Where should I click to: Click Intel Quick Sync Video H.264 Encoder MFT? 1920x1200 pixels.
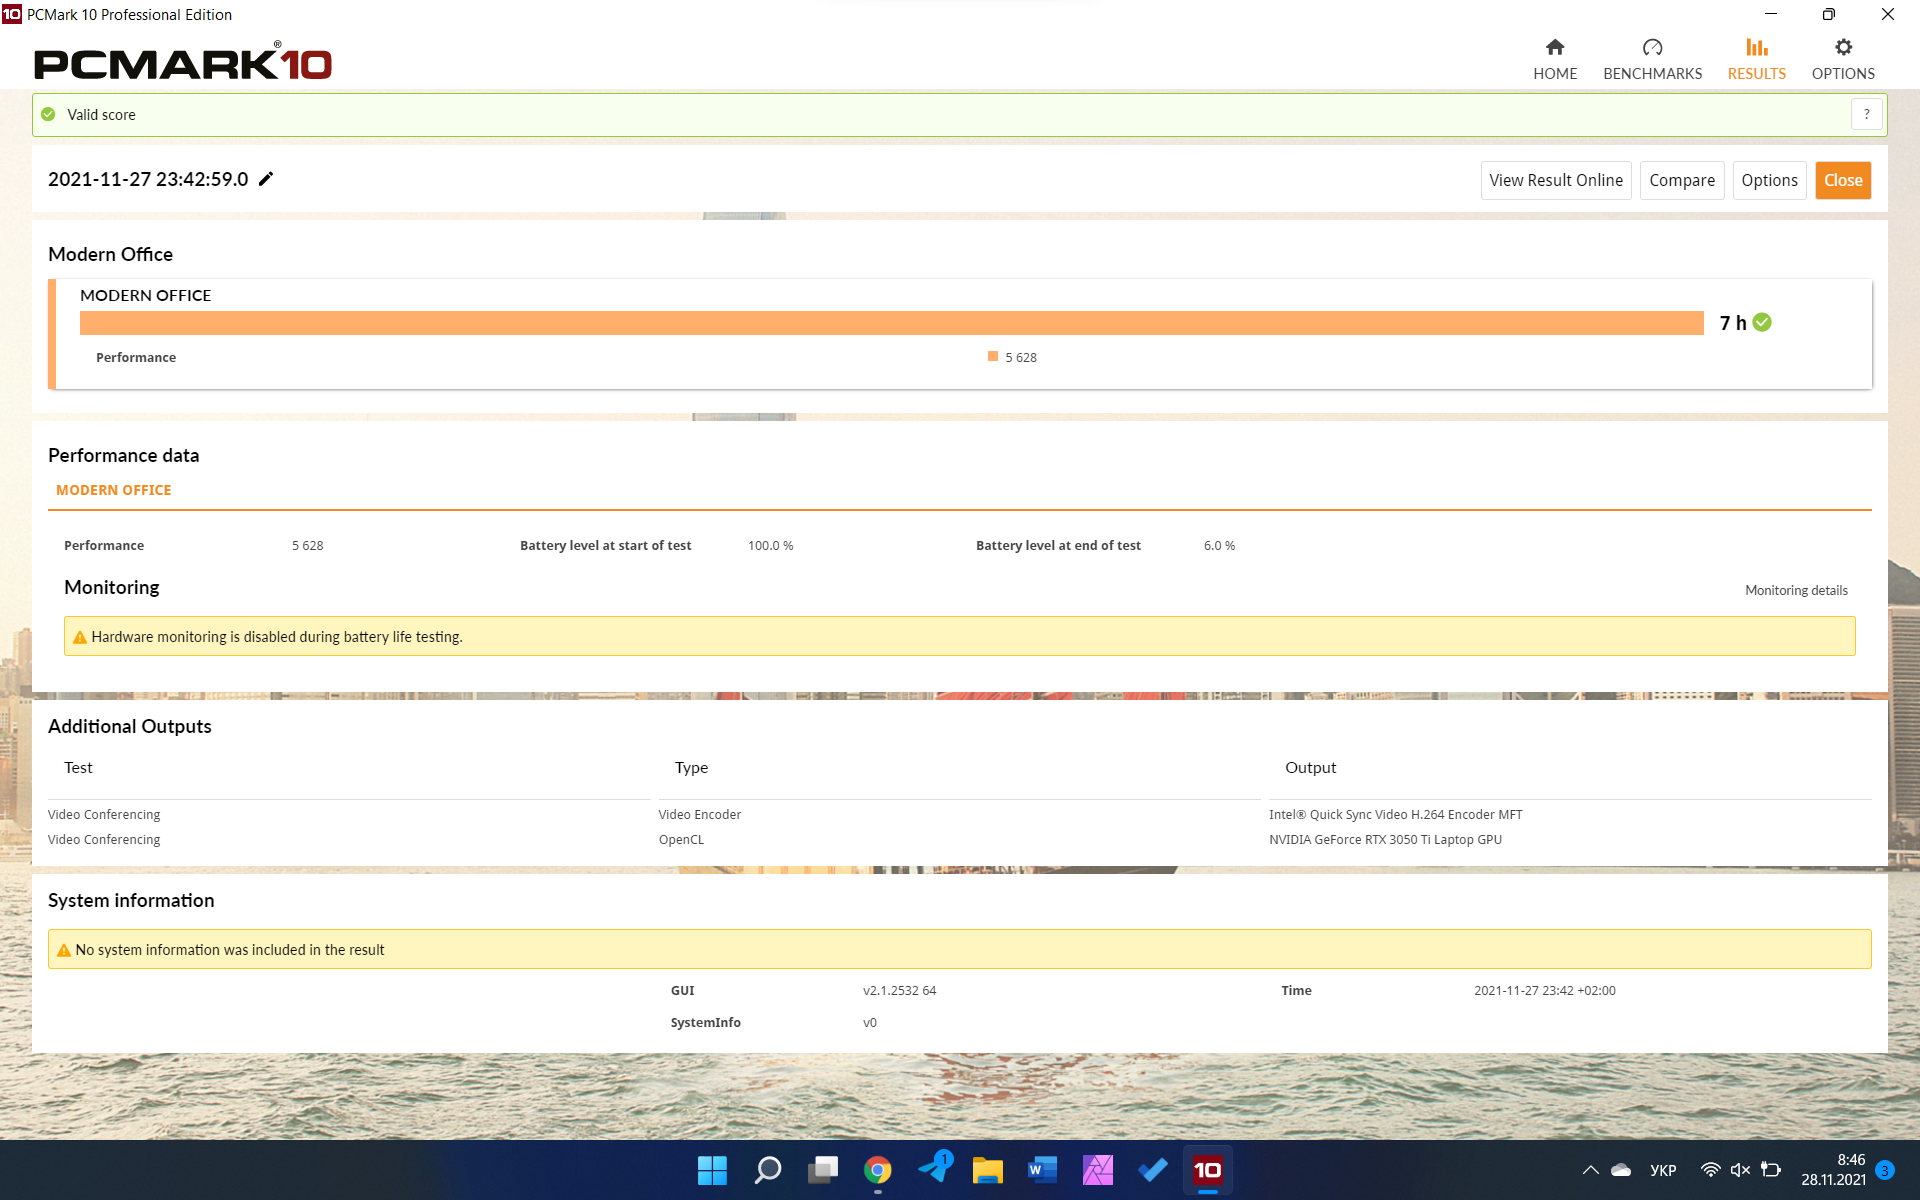1395,814
